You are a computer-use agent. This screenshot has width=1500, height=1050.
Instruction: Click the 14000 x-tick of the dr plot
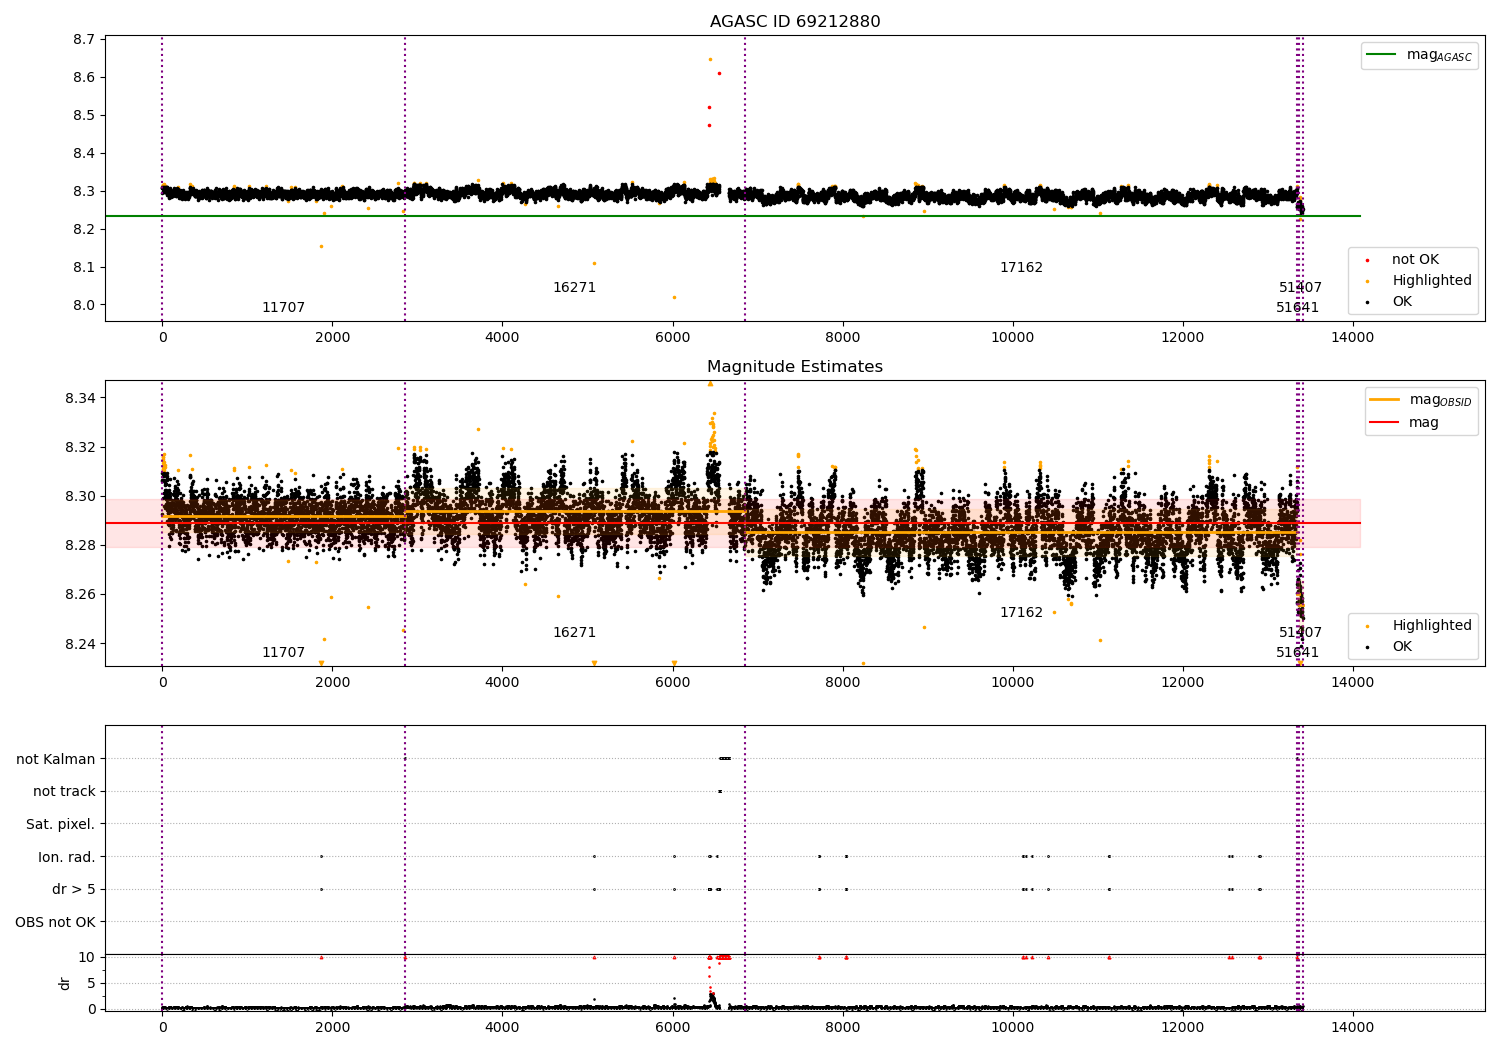point(1353,1027)
